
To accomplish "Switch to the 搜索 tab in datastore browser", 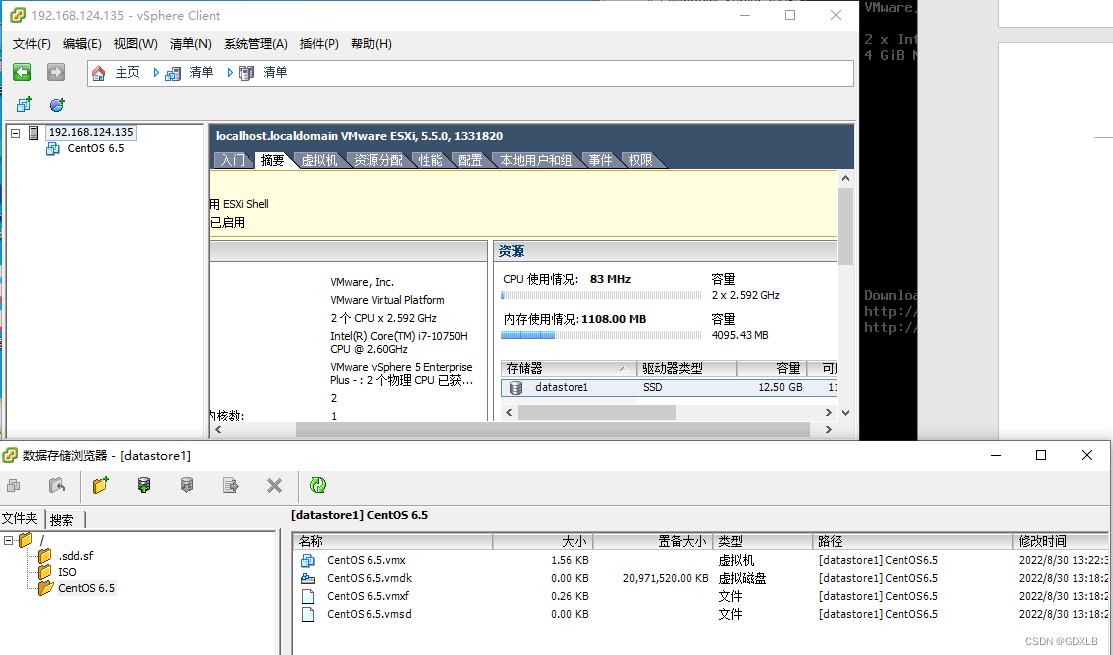I will coord(62,519).
